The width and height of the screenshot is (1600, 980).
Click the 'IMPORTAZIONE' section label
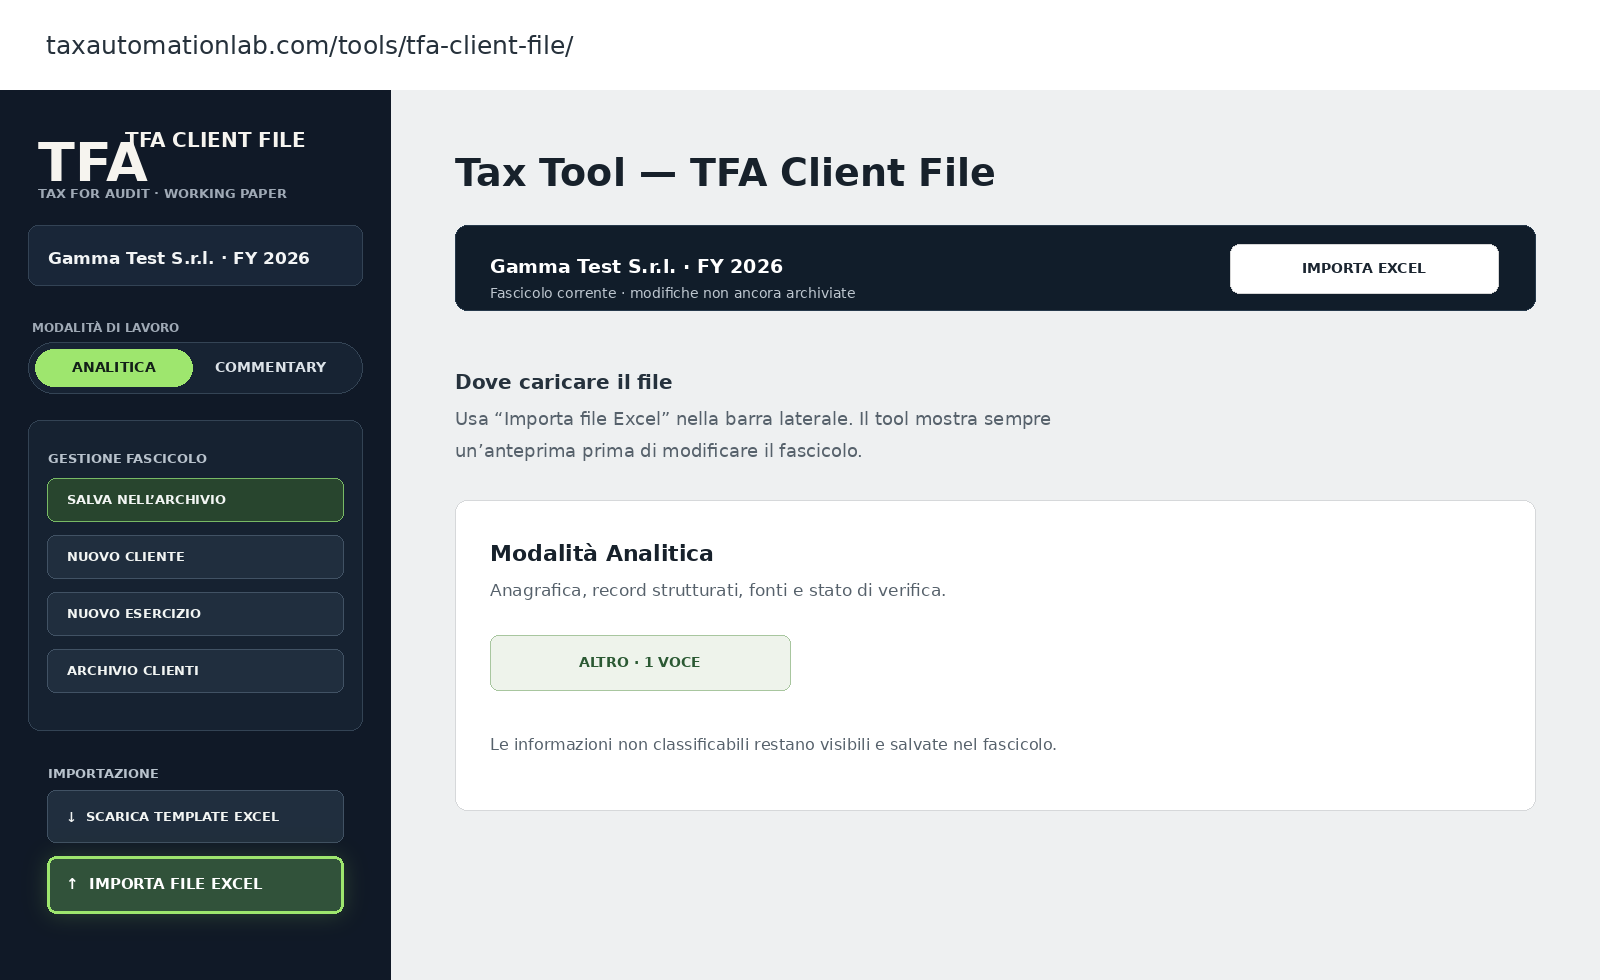pyautogui.click(x=103, y=774)
